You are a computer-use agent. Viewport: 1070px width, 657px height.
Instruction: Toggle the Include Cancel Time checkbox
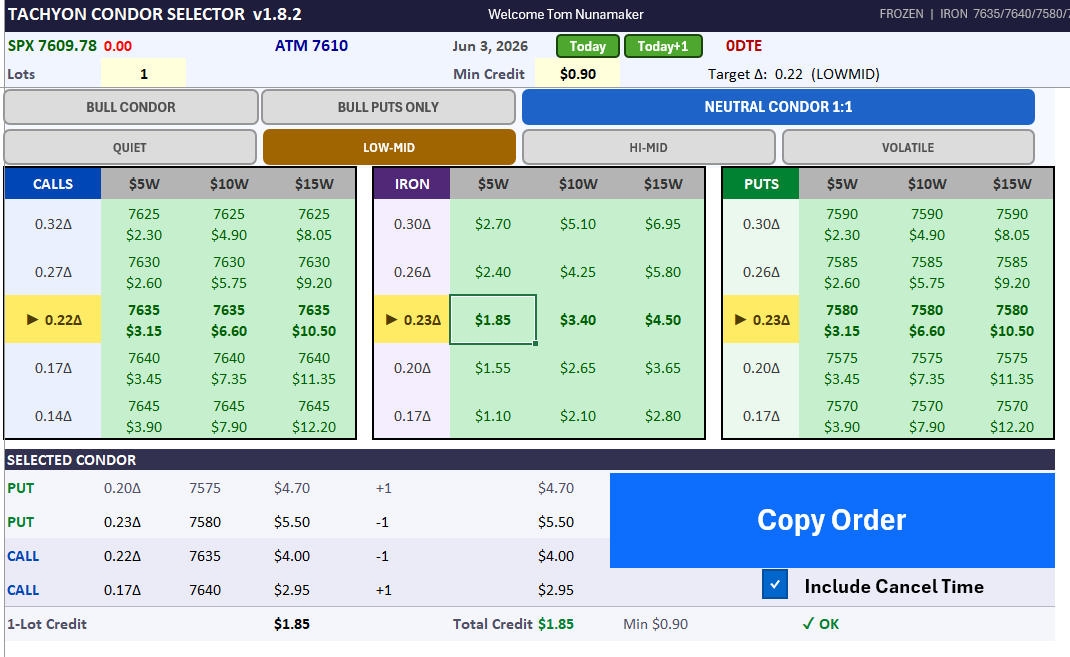(x=775, y=585)
